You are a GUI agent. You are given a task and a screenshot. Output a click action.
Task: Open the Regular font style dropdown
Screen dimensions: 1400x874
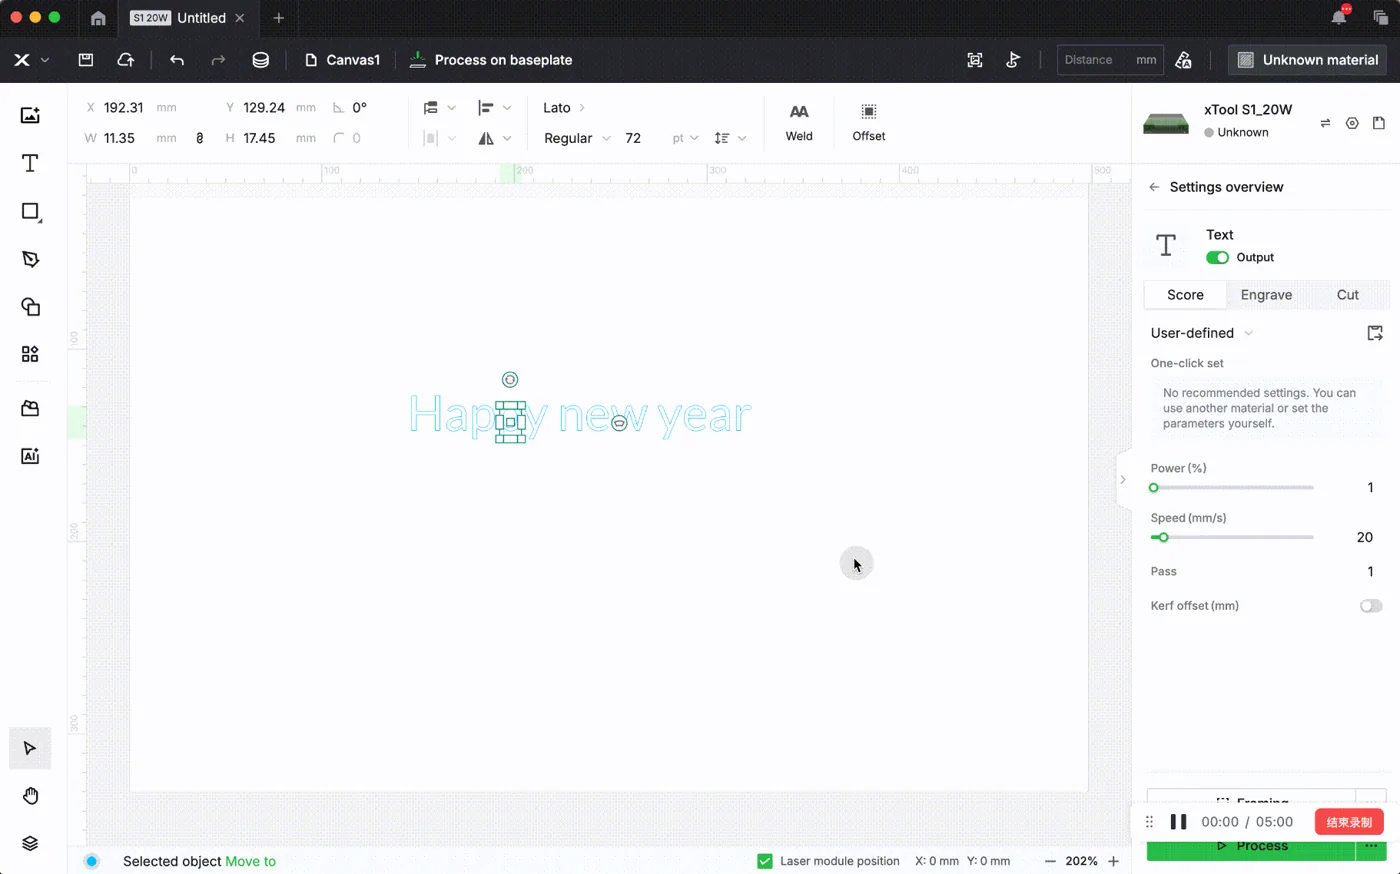point(577,138)
